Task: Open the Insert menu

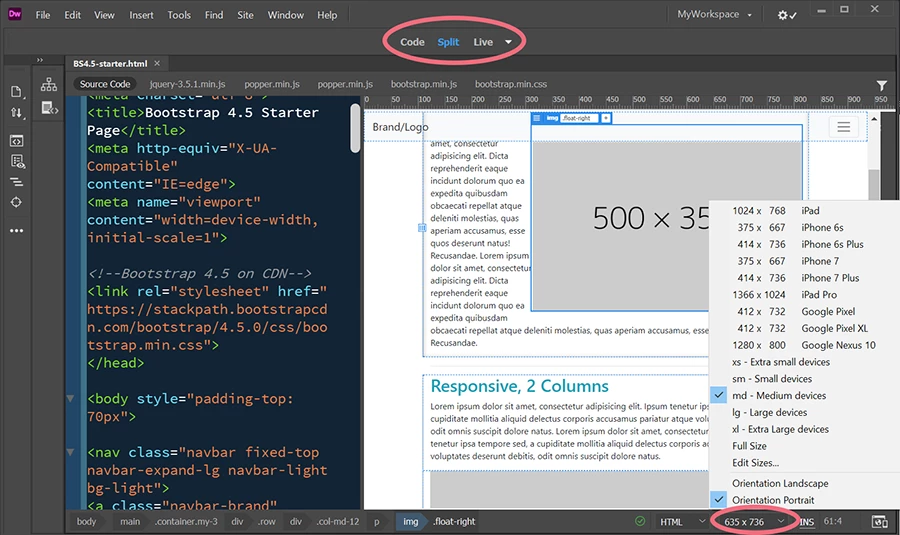Action: pos(141,15)
